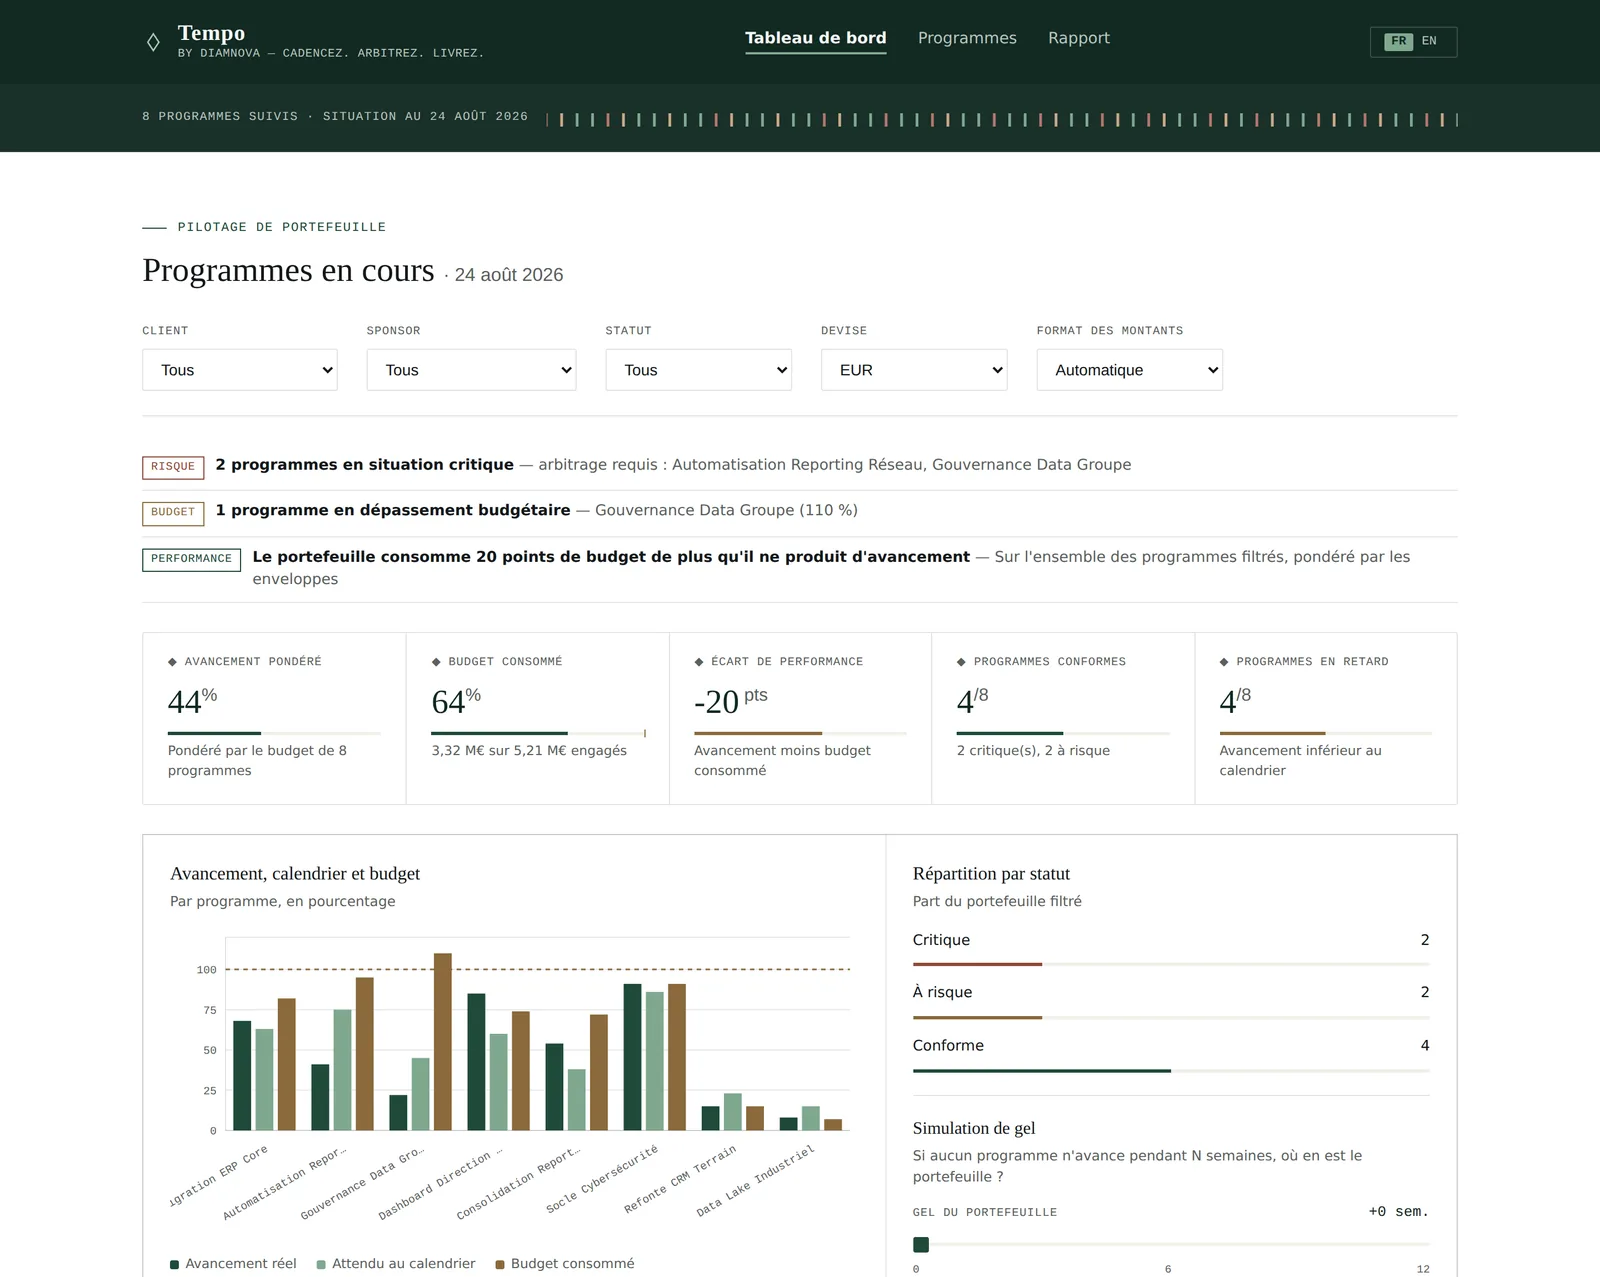
Task: Click the Gouvernance Data budget bar at 110
Action: coord(443,1042)
